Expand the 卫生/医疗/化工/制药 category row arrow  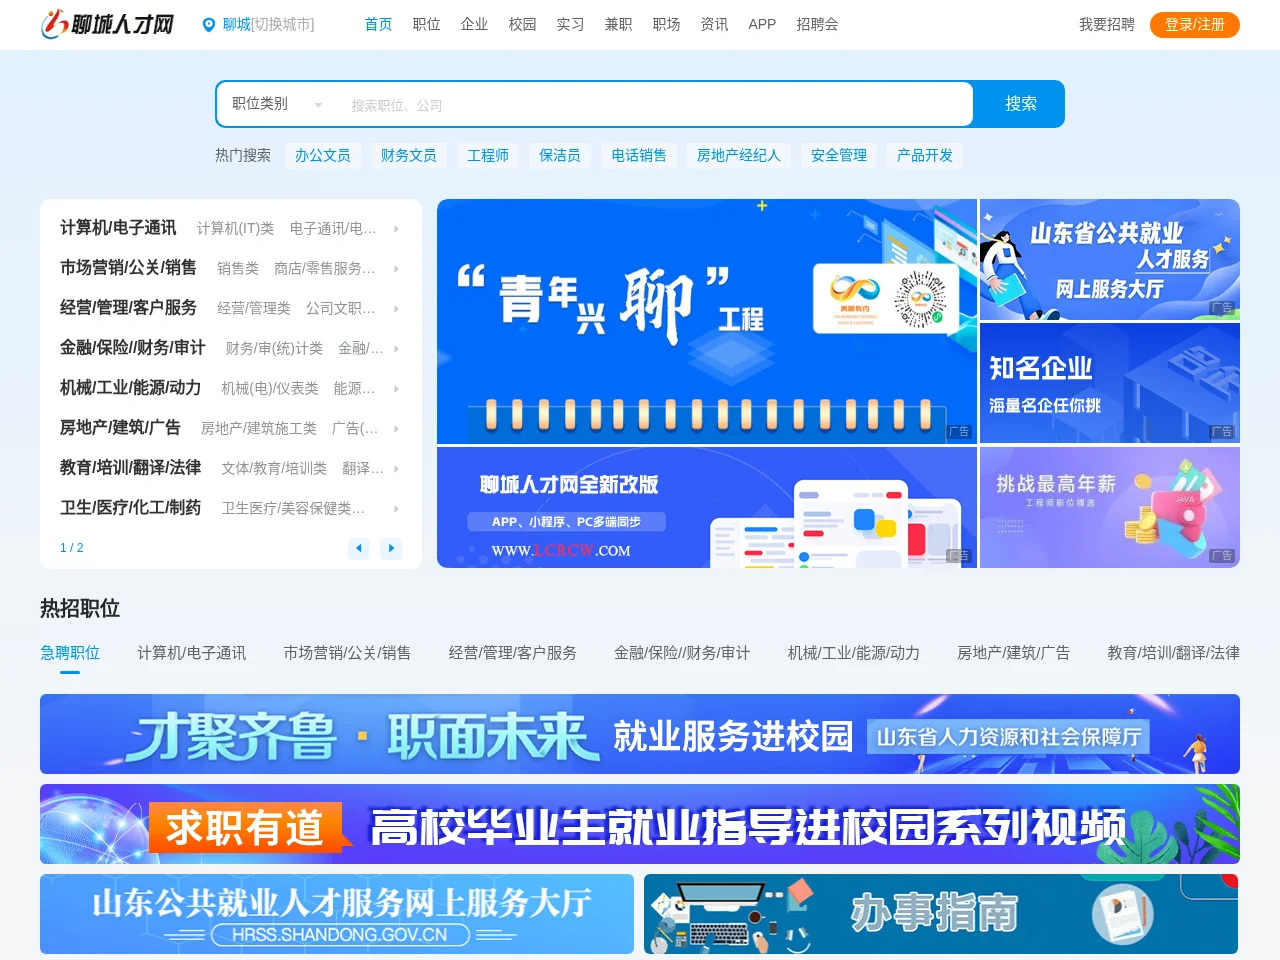[x=397, y=509]
